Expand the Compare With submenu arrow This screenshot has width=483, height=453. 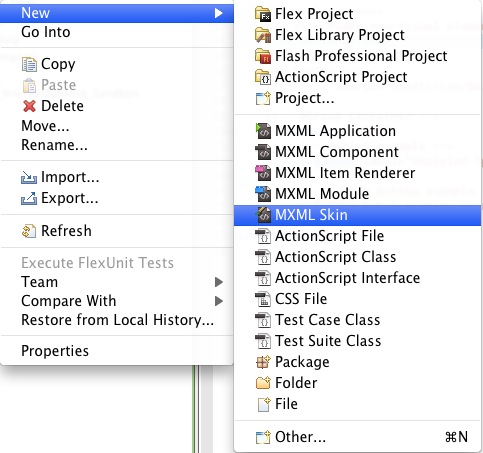click(219, 301)
